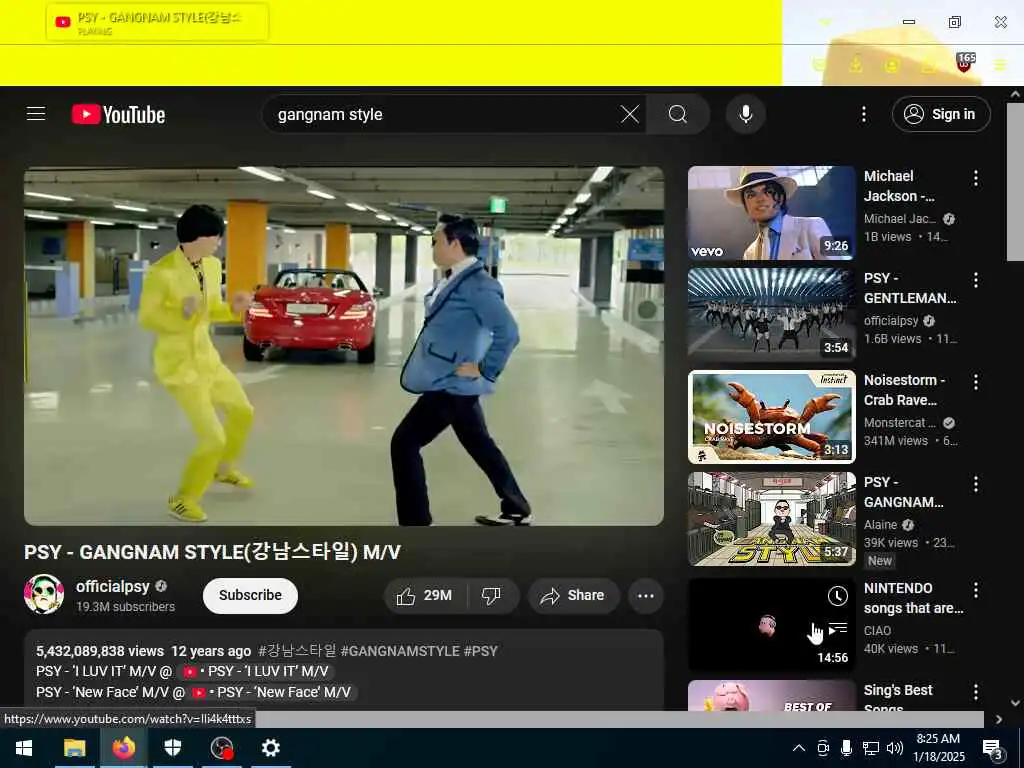Open PSY - 'New Face' M/V link
Screen dimensions: 1024x768
[x=273, y=692]
